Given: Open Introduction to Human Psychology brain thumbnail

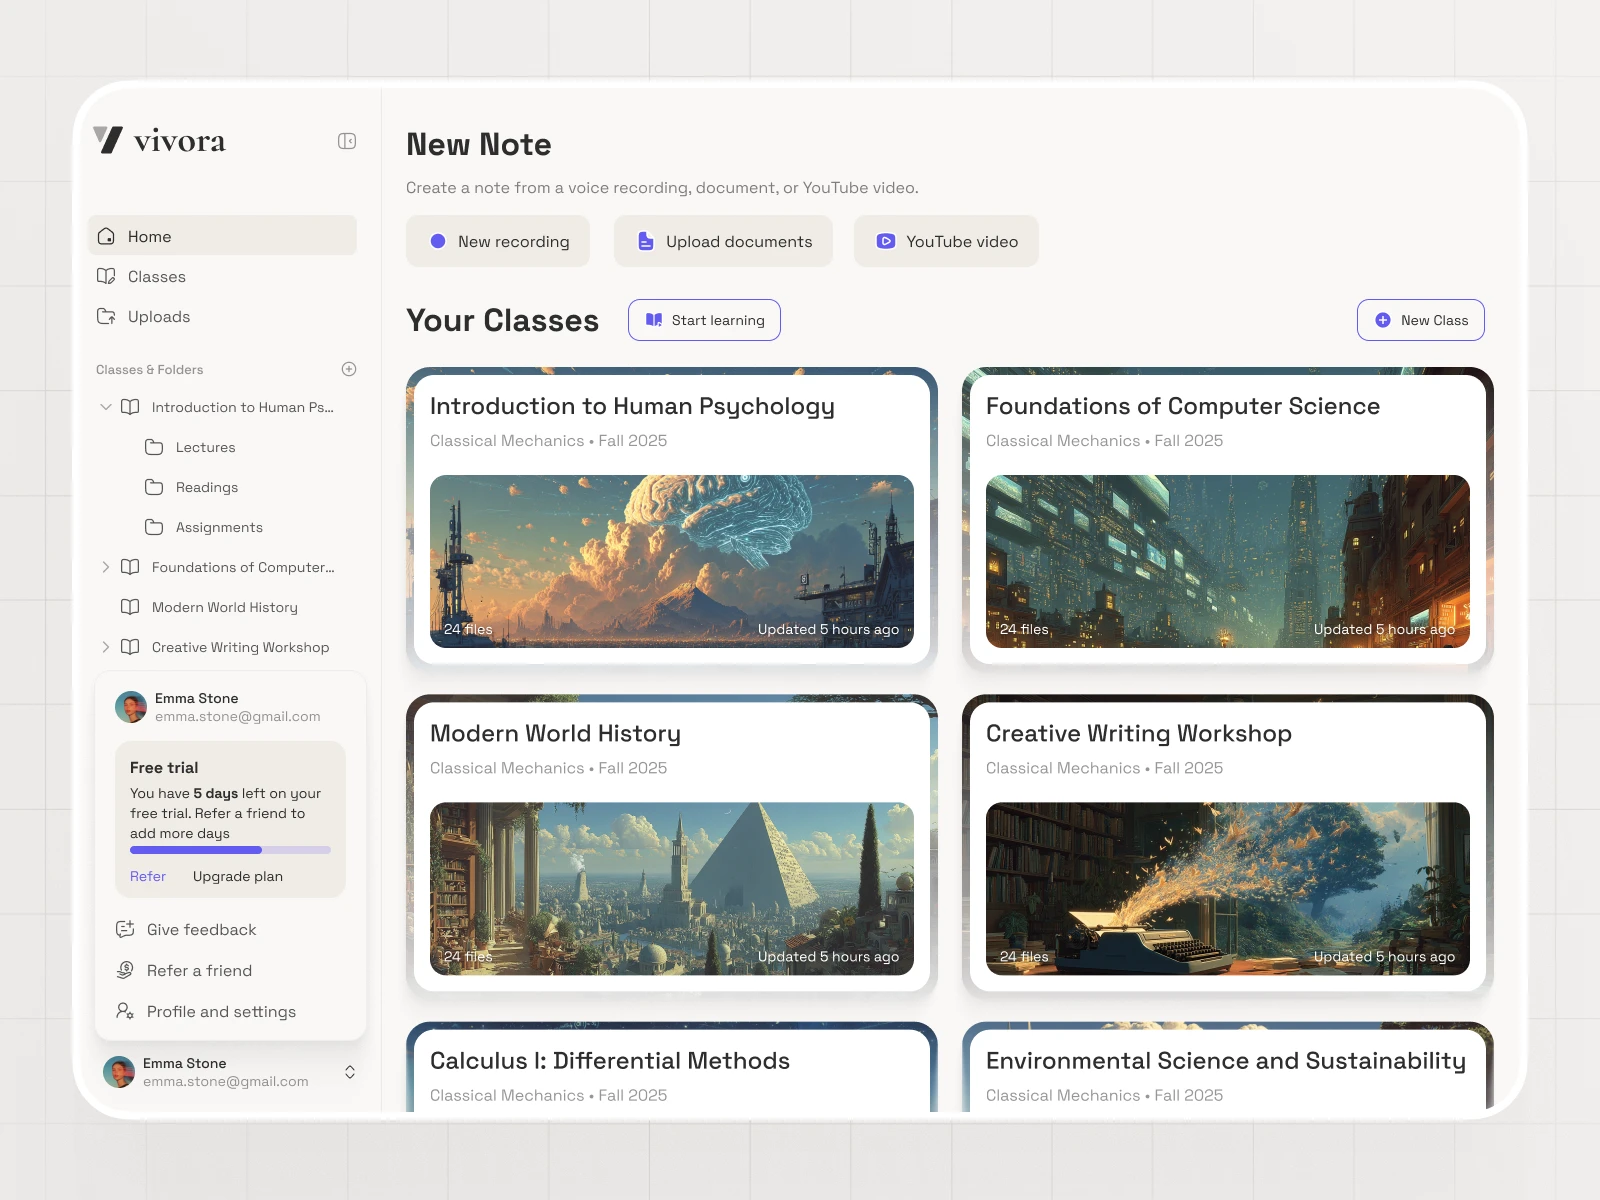Looking at the screenshot, I should 672,561.
